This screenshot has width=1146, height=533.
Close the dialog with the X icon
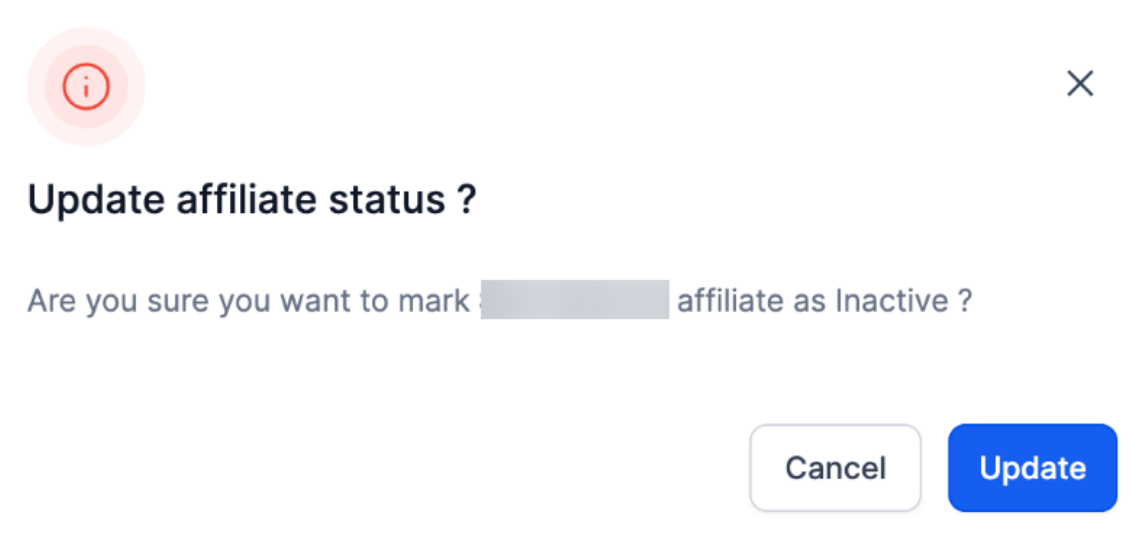tap(1080, 84)
